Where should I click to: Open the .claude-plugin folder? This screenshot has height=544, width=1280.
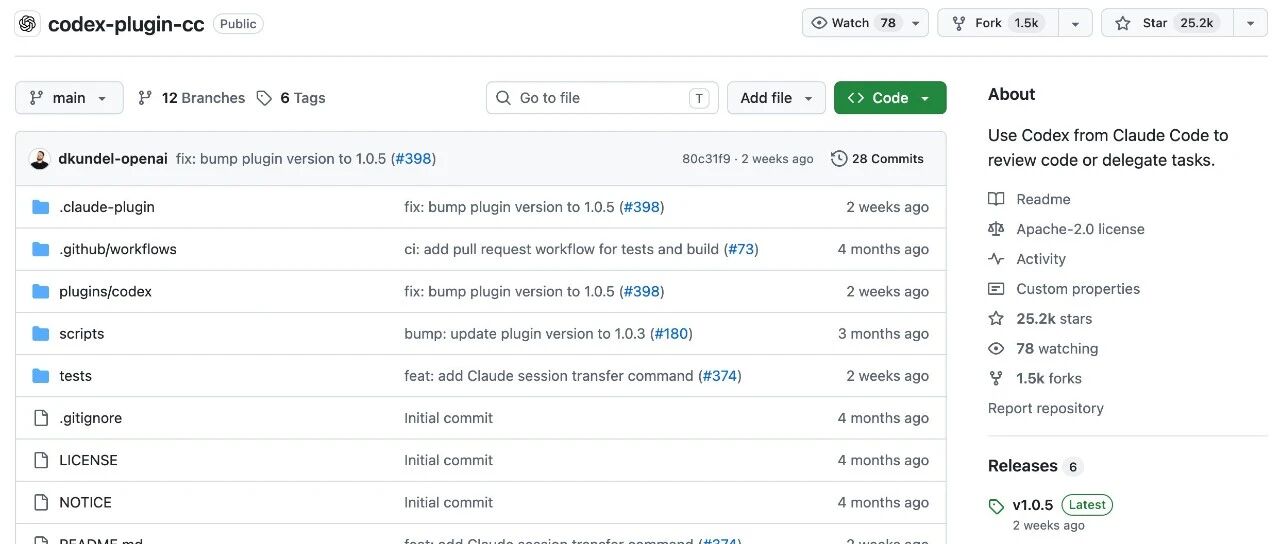107,207
